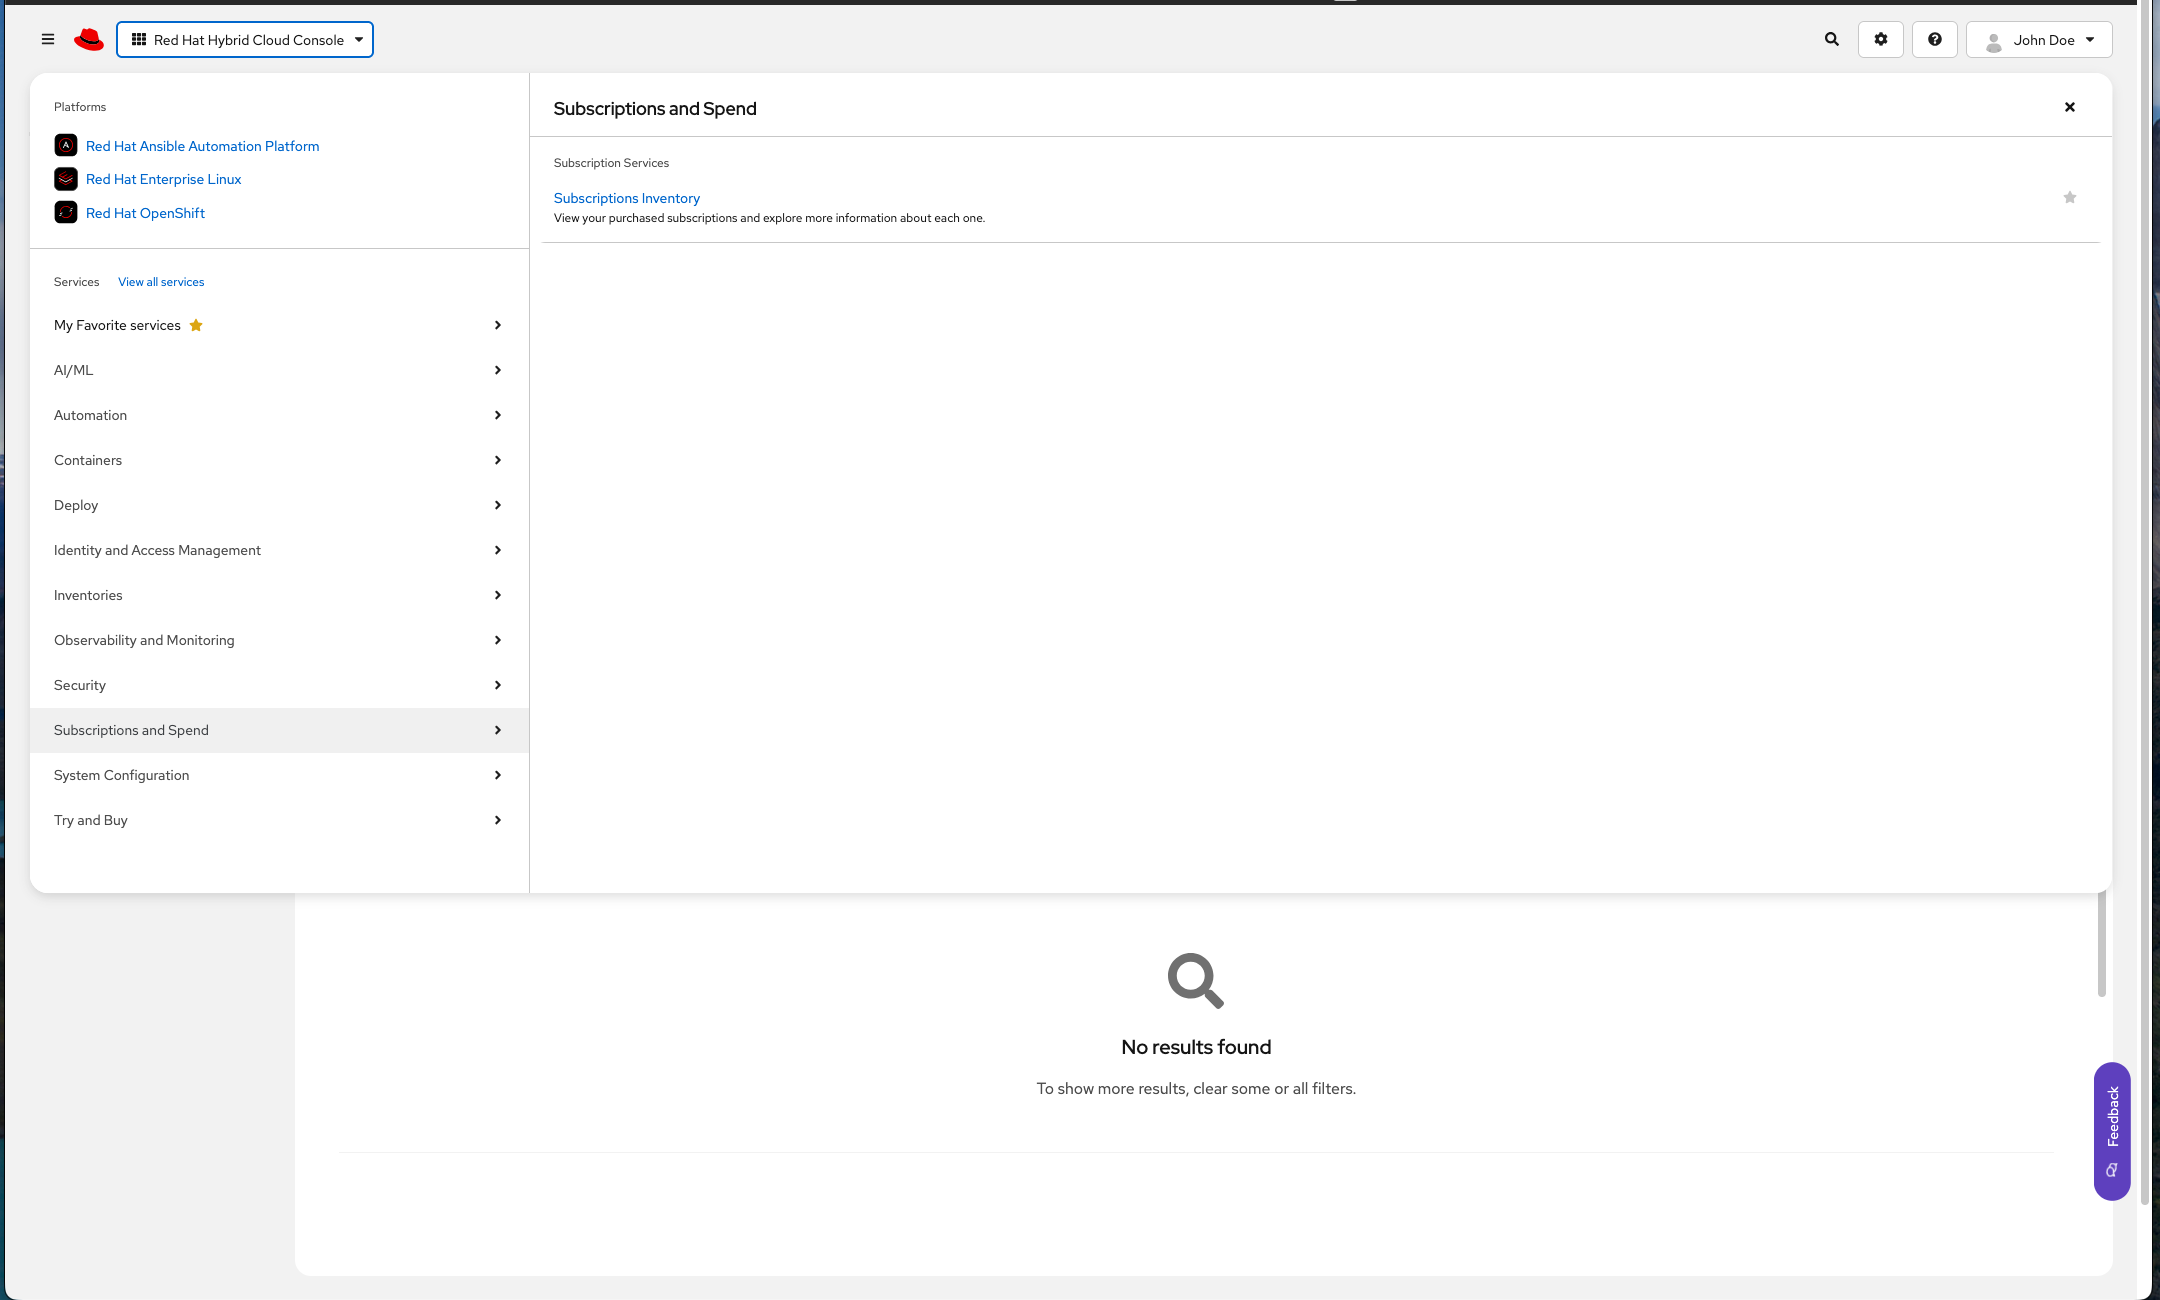Open Red Hat Hybrid Cloud Console dropdown

tap(245, 40)
